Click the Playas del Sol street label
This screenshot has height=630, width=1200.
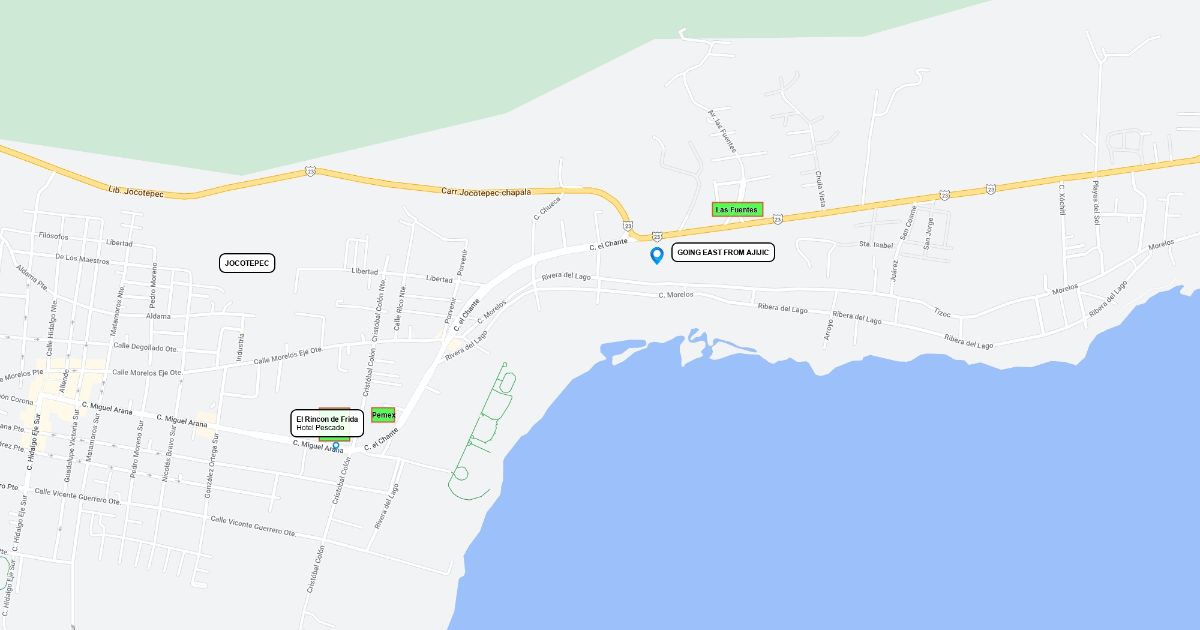[x=1095, y=203]
